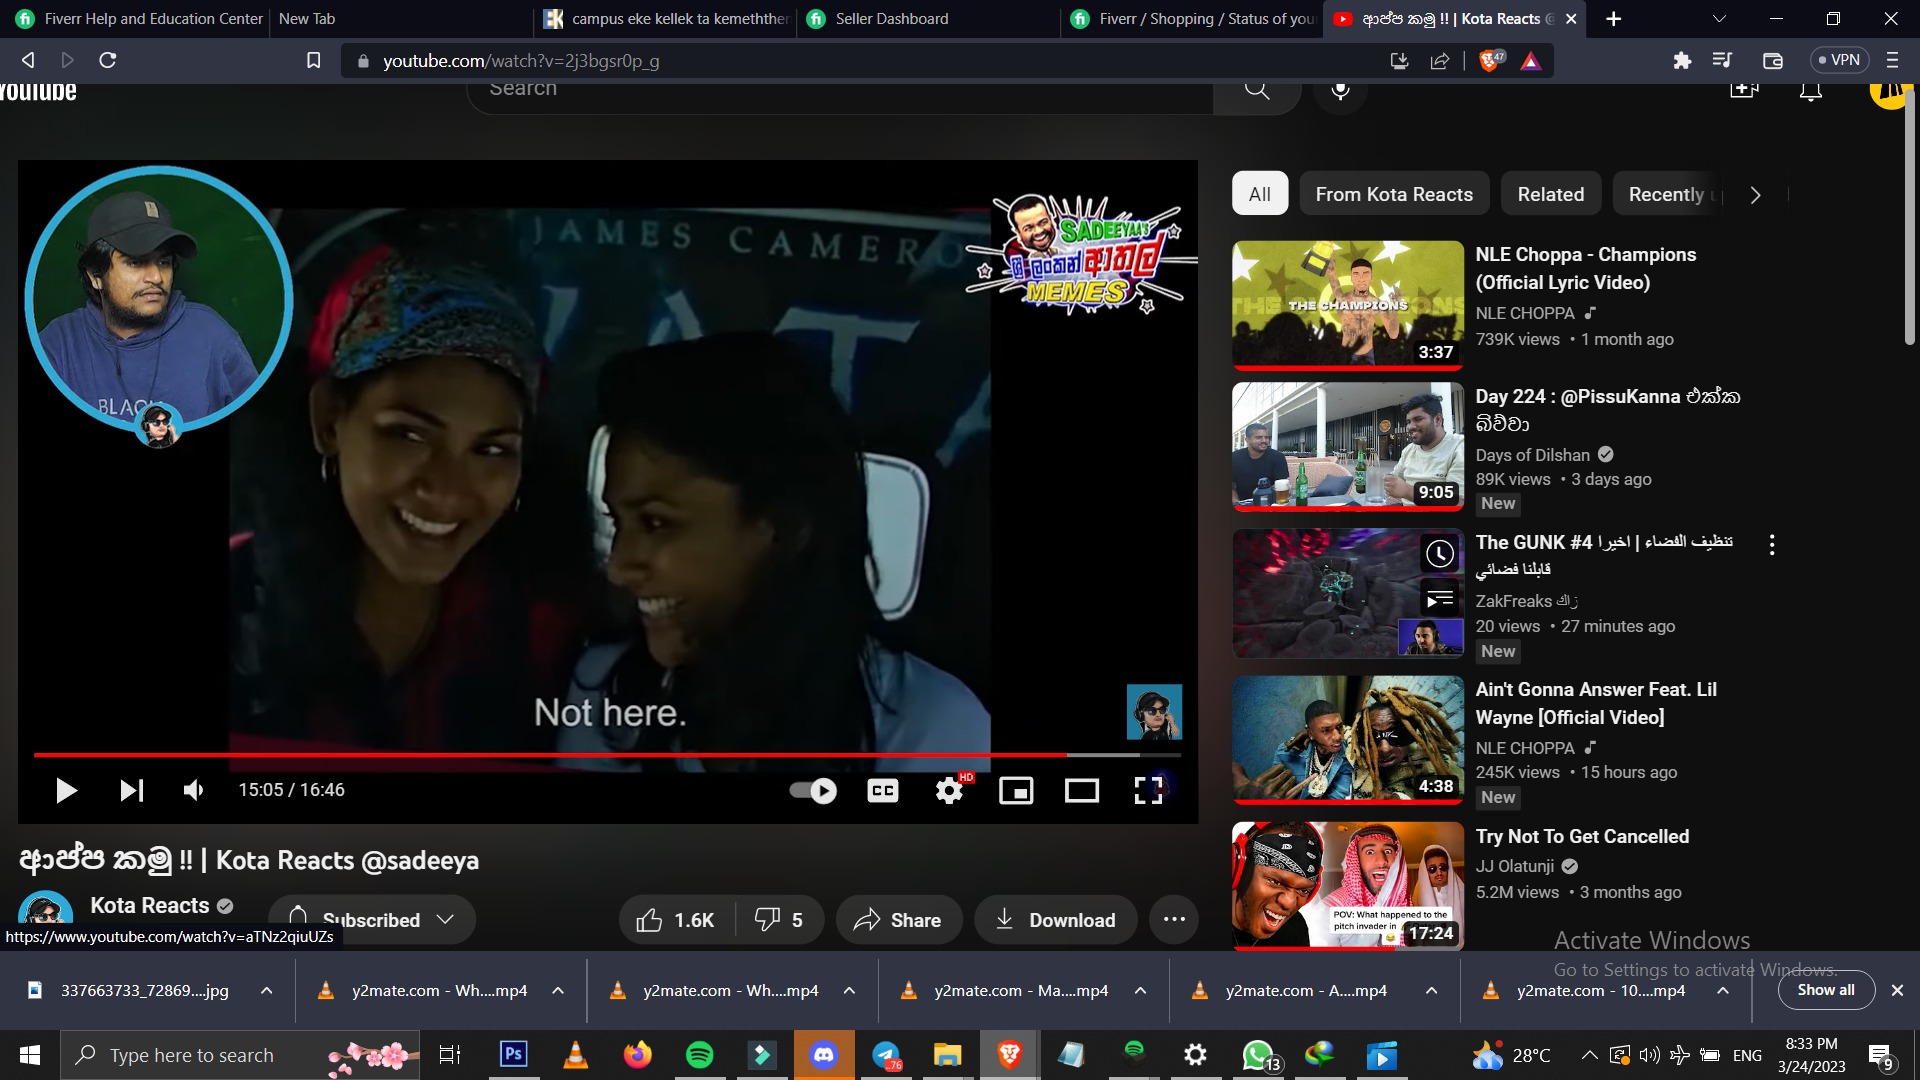The width and height of the screenshot is (1920, 1080).
Task: Go back to previous page
Action: click(28, 60)
